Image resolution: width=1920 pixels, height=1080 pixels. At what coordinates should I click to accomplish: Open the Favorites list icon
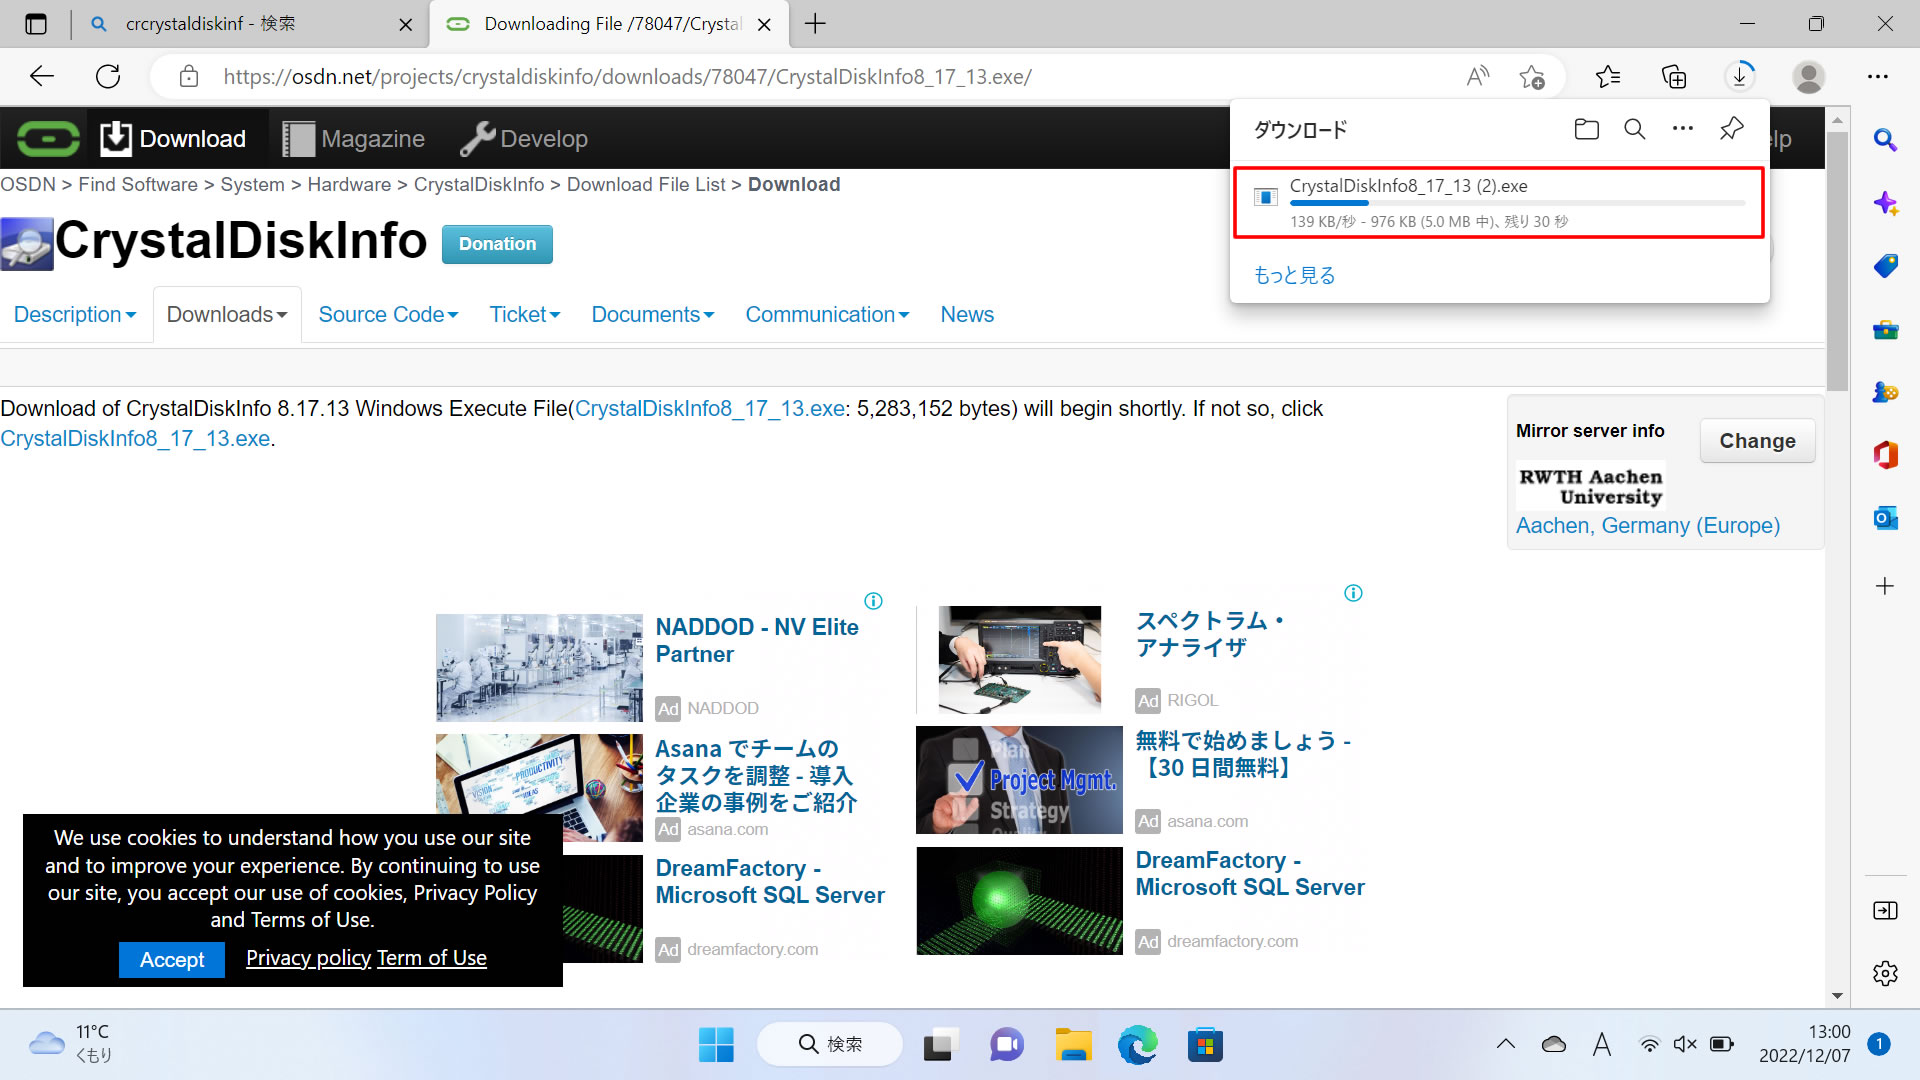1608,76
